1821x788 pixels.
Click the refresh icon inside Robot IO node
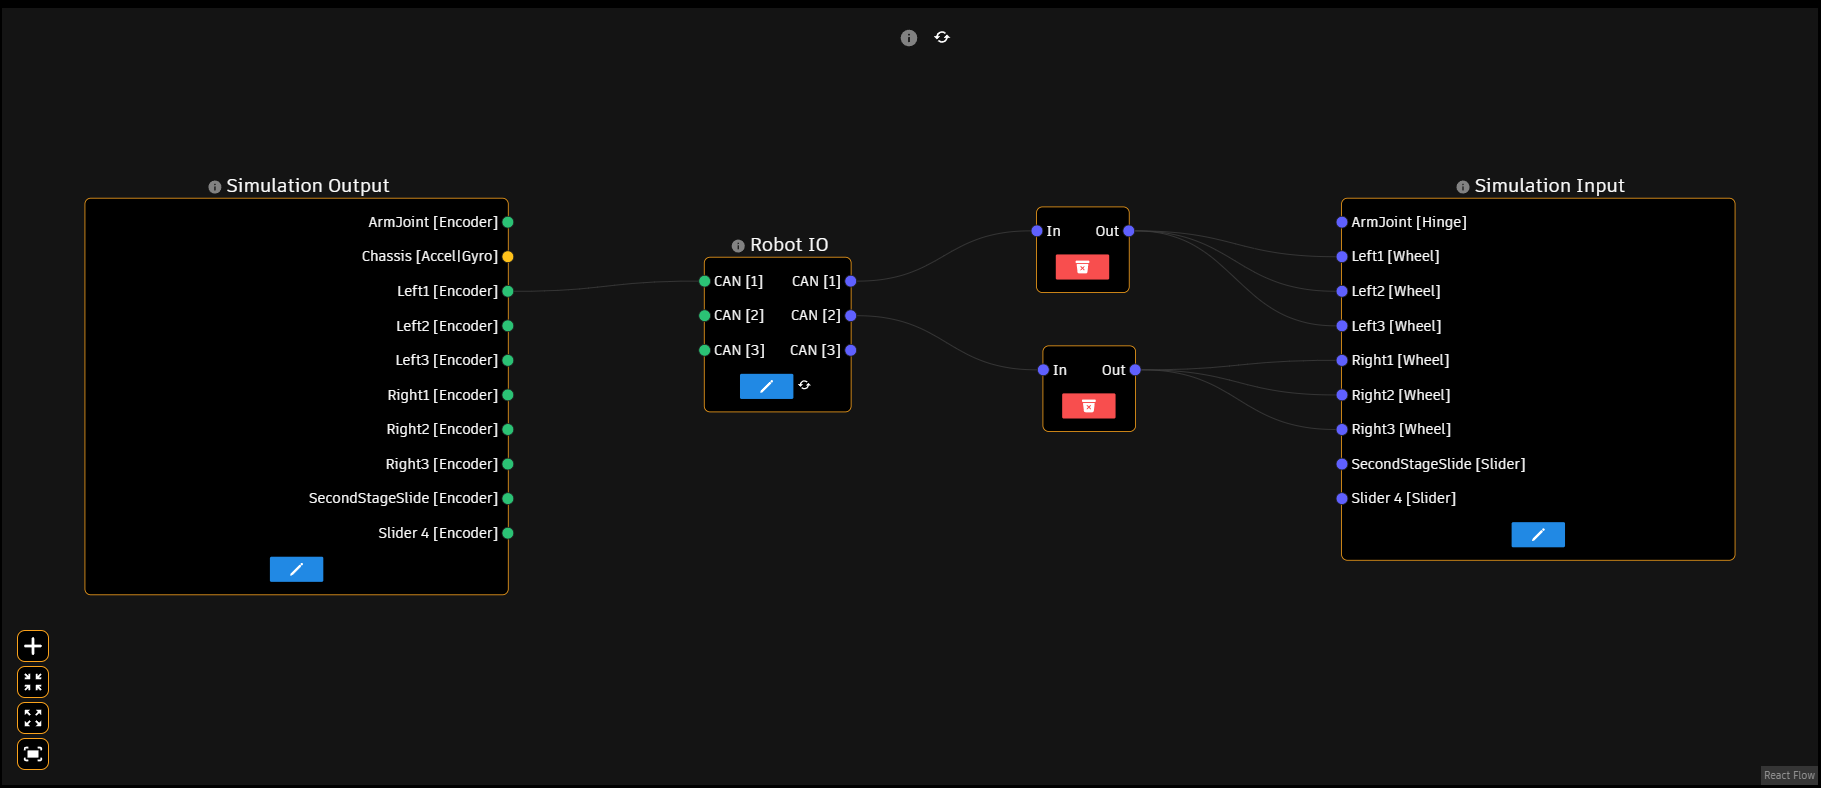804,385
